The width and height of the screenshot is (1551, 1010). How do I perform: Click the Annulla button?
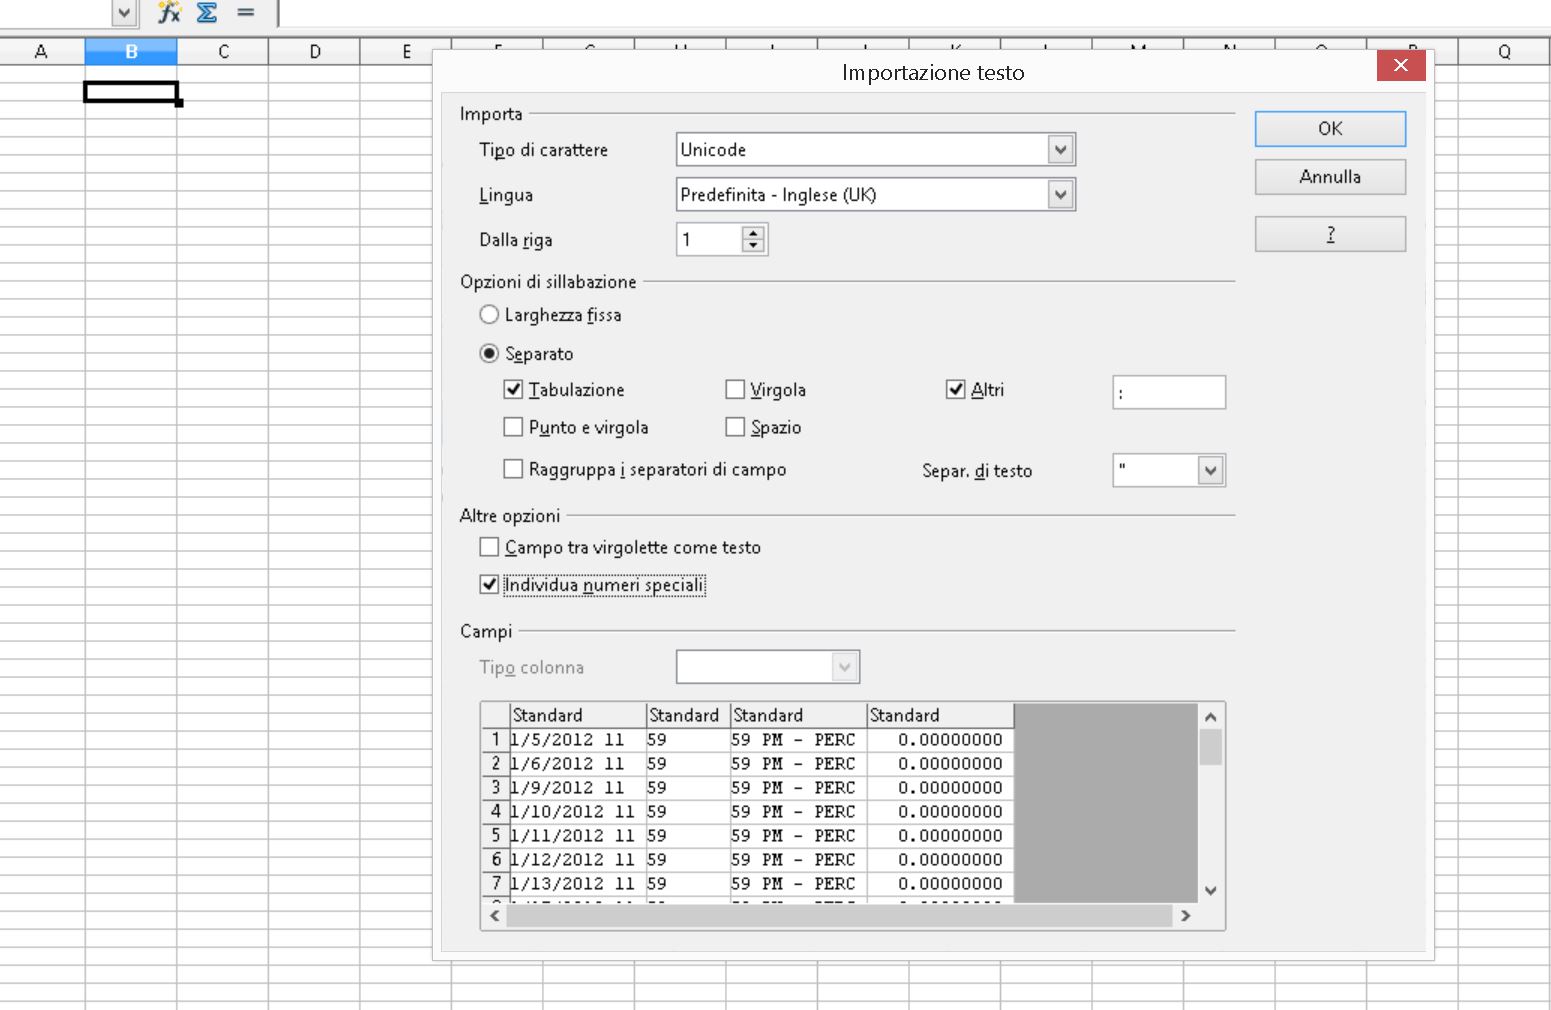(x=1330, y=177)
